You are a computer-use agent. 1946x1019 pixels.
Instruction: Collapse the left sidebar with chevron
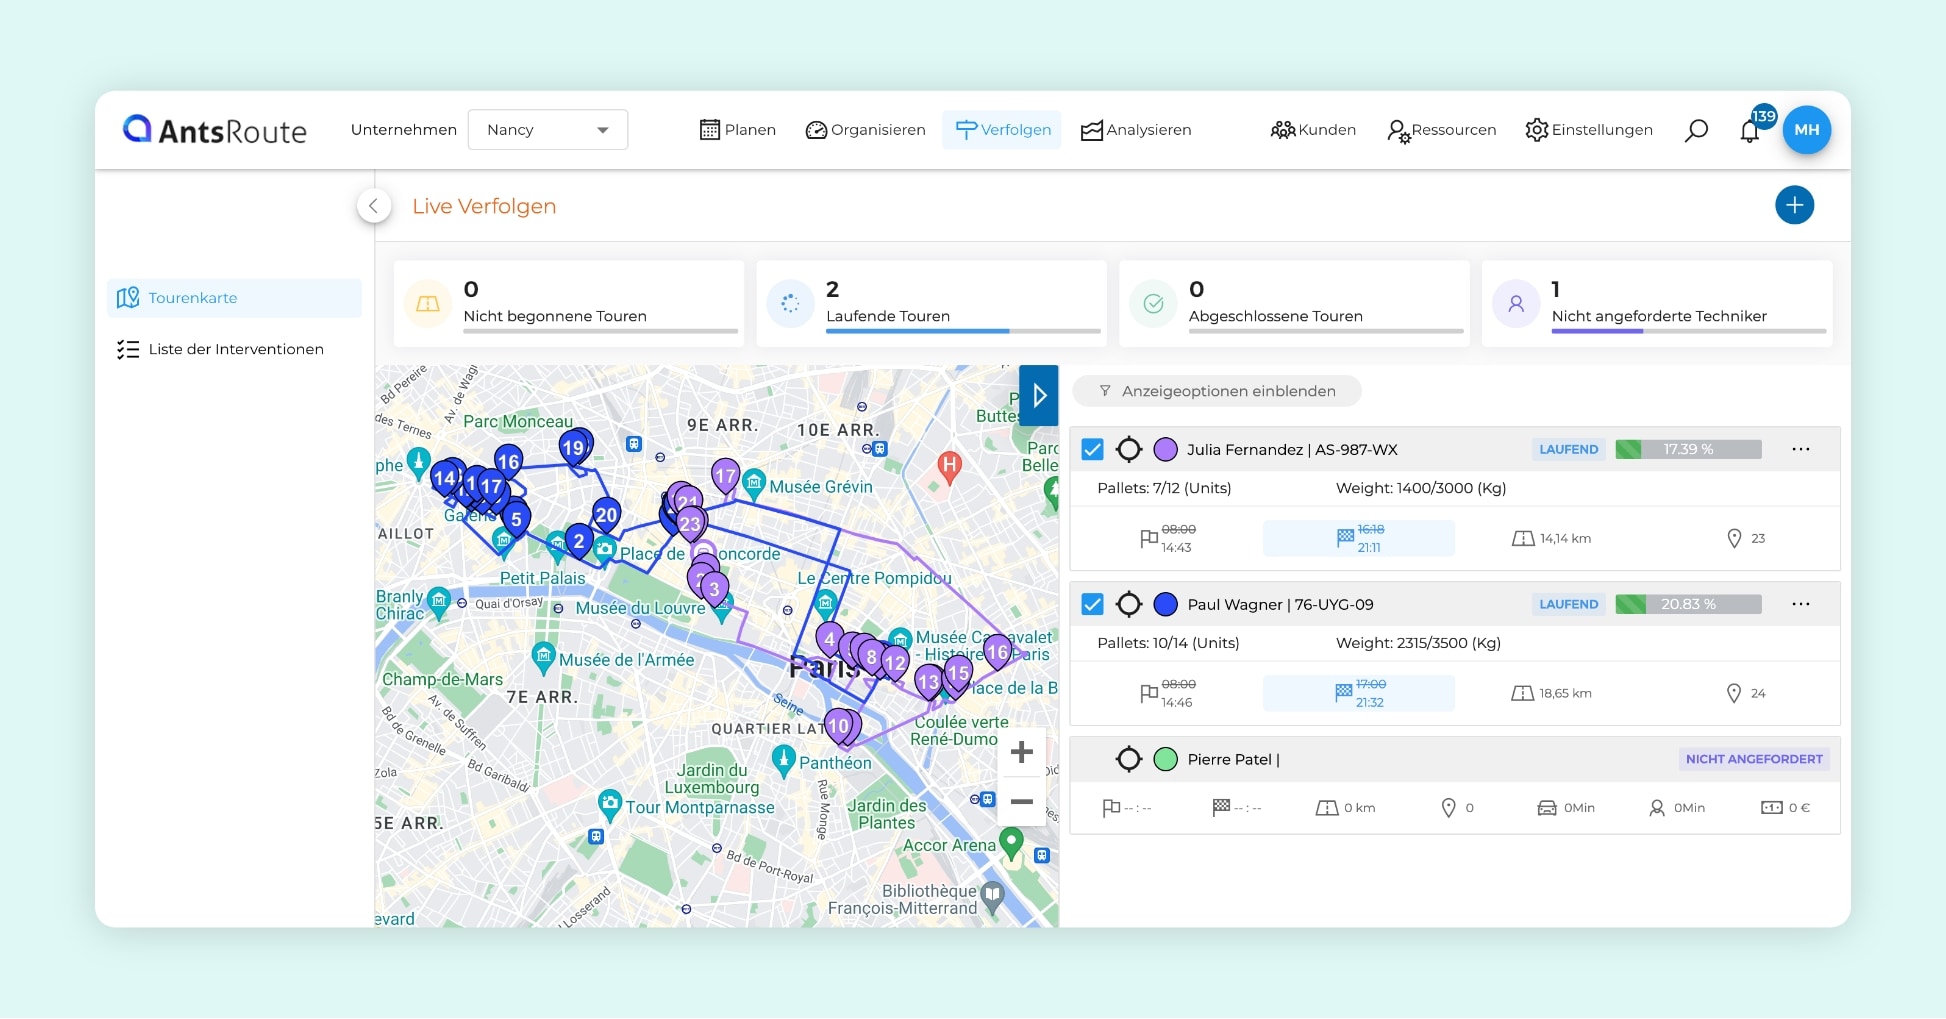point(373,206)
